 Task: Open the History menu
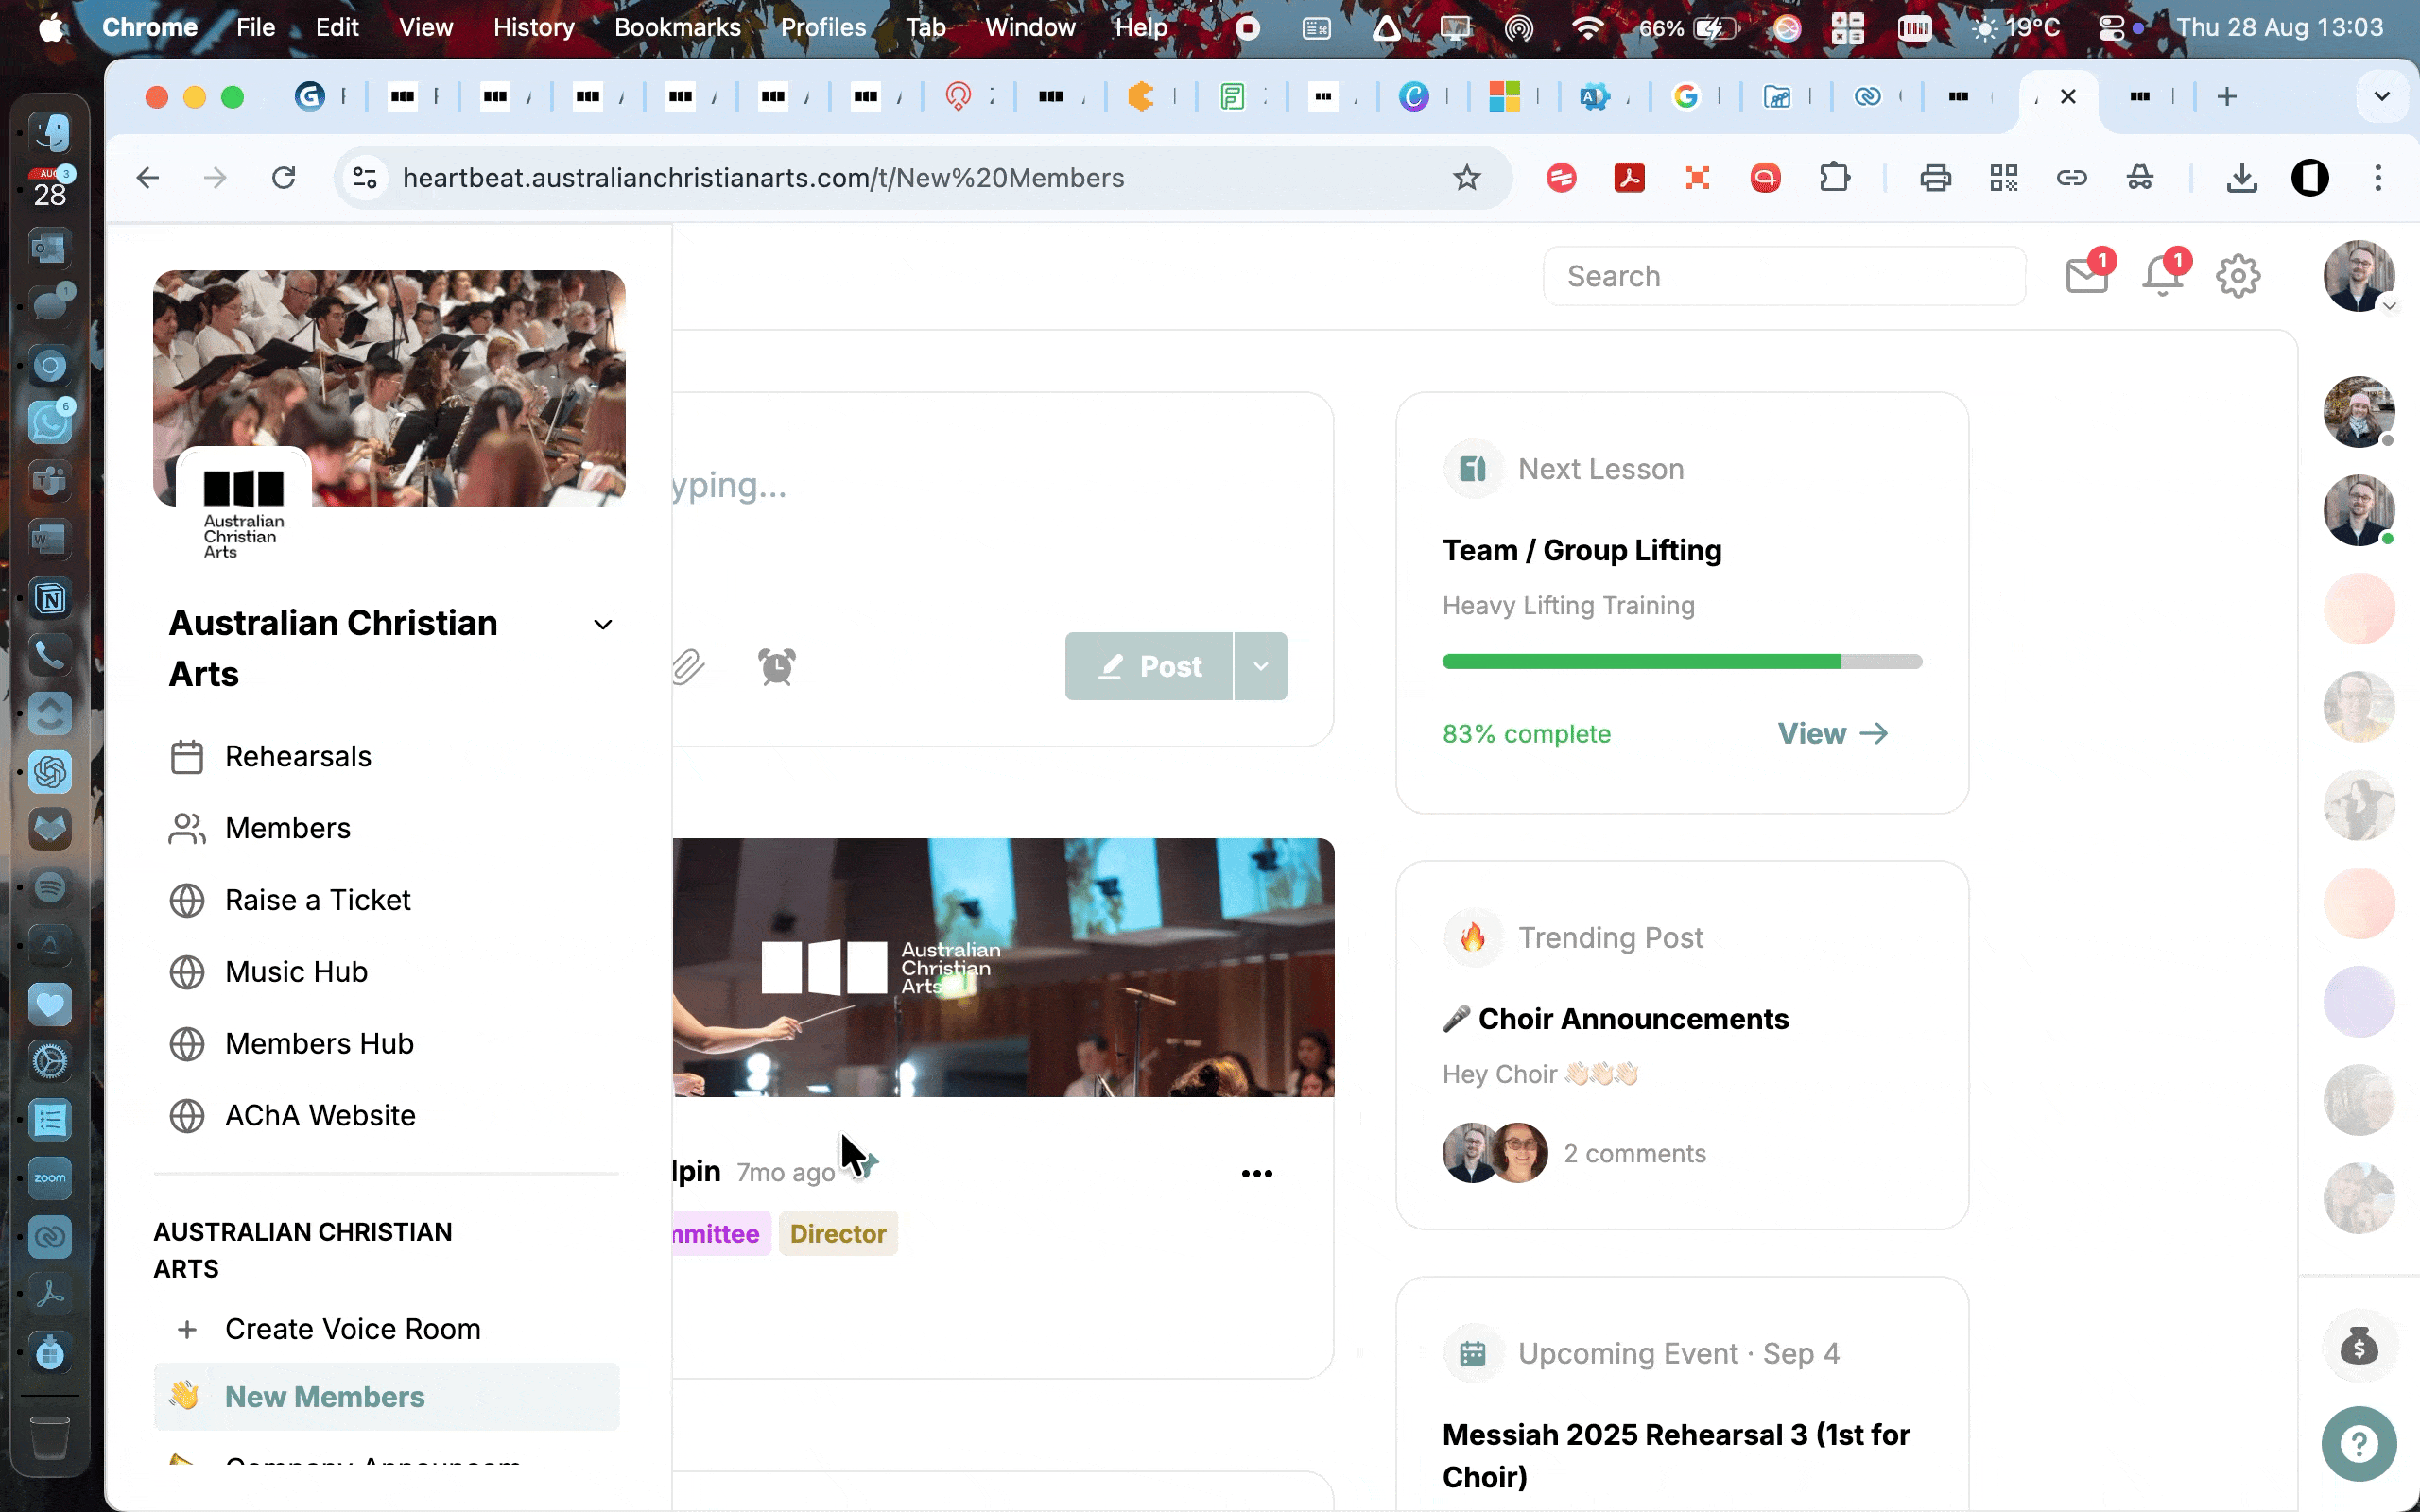pyautogui.click(x=534, y=27)
